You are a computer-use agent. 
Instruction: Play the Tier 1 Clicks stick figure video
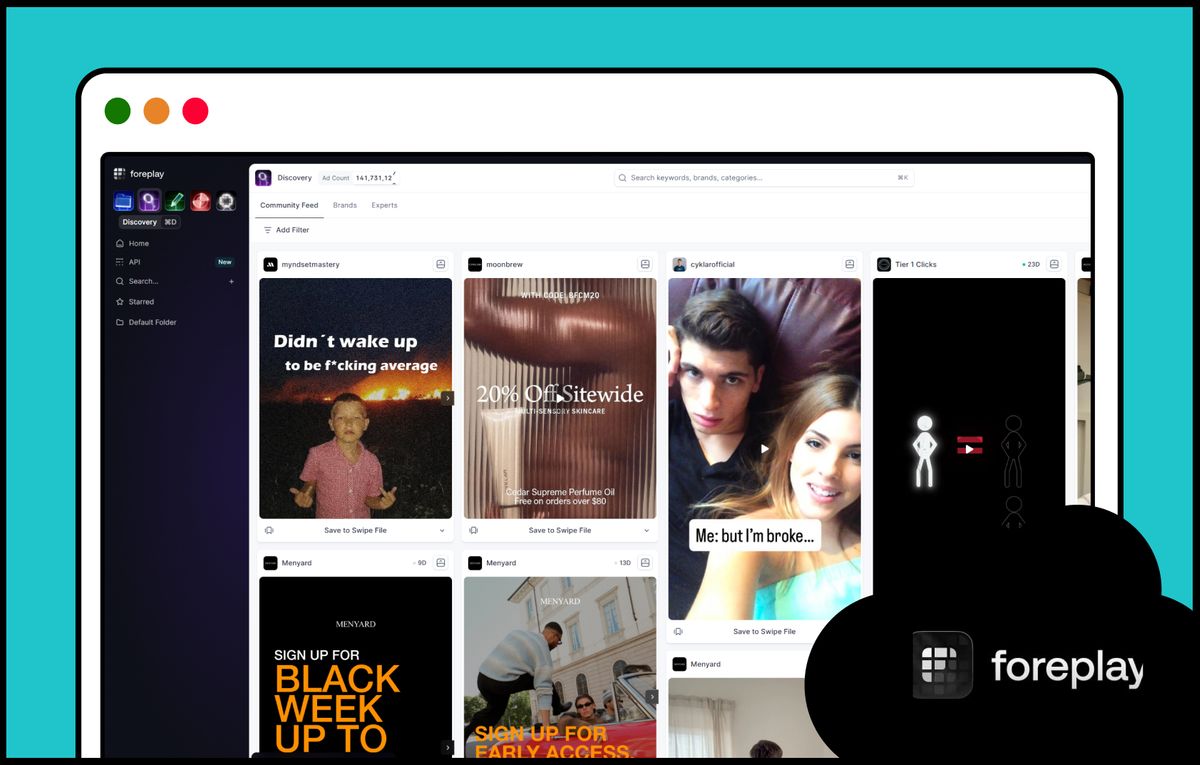click(x=969, y=449)
